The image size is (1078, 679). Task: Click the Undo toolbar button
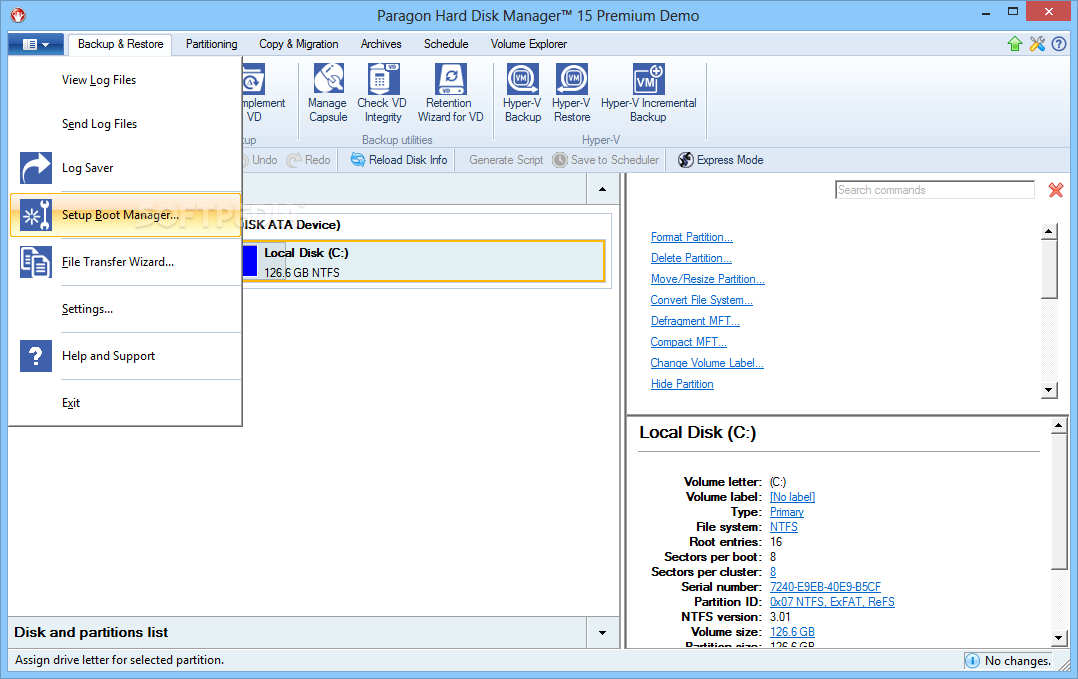[x=260, y=160]
